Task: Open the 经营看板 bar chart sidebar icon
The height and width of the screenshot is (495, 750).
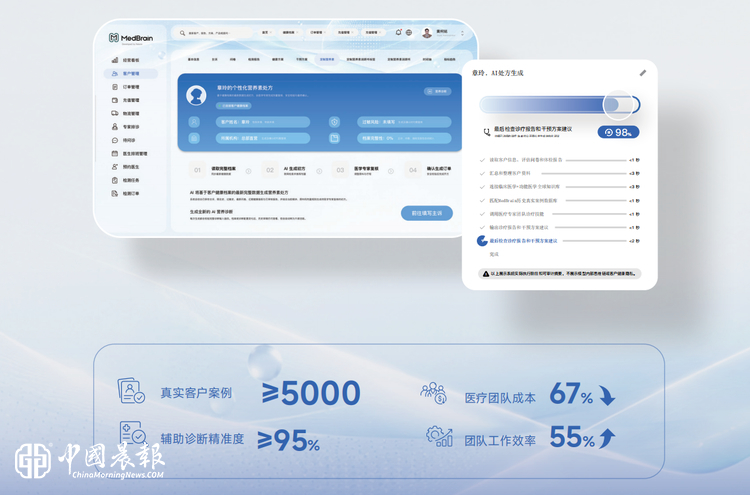Action: pyautogui.click(x=115, y=60)
